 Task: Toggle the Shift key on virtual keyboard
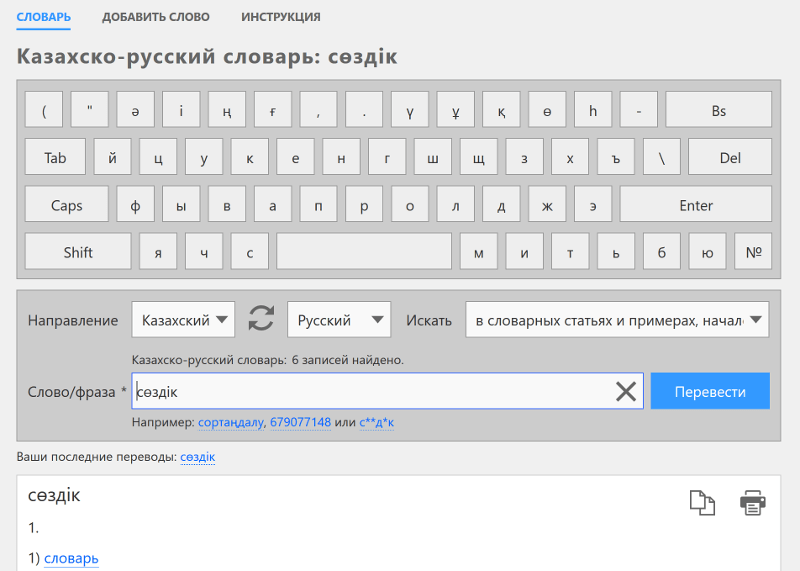point(78,251)
